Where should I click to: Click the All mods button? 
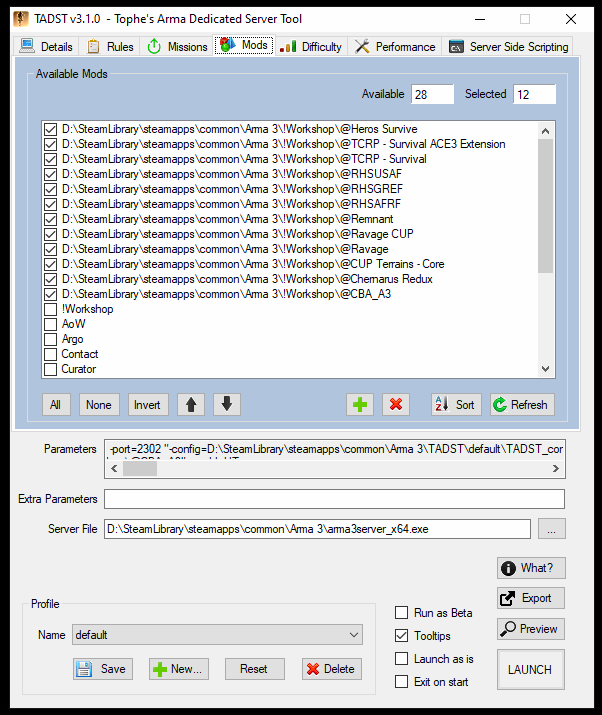tap(56, 404)
